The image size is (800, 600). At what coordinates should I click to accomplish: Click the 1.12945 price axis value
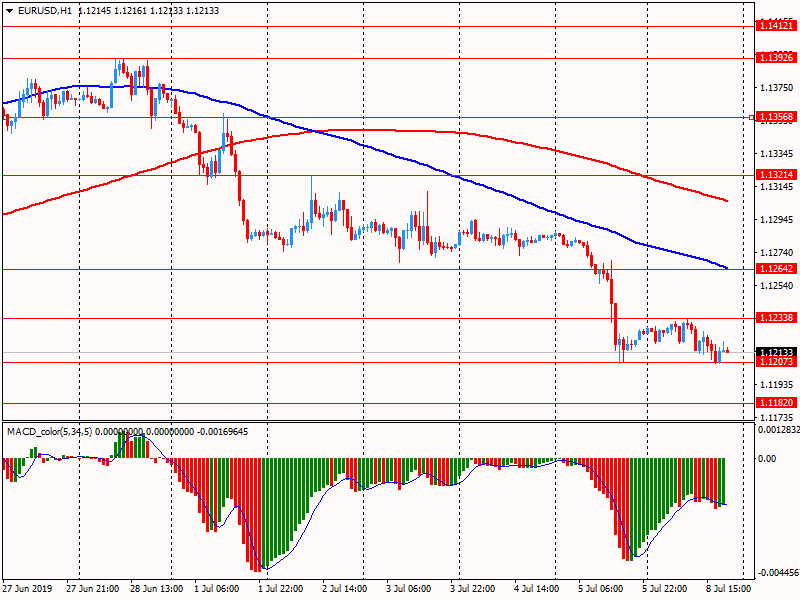[x=777, y=219]
